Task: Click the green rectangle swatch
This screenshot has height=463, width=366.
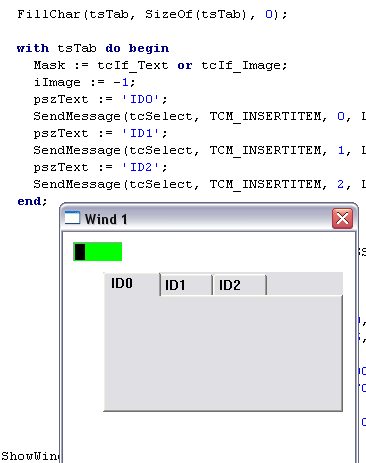Action: [97, 252]
